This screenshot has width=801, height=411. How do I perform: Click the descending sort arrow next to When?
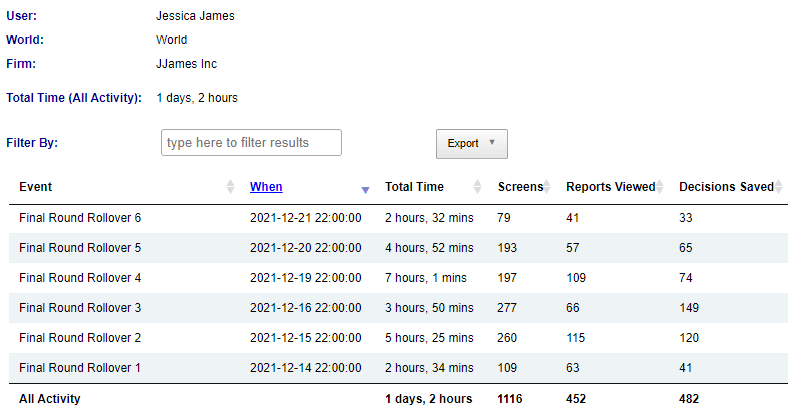click(x=365, y=188)
